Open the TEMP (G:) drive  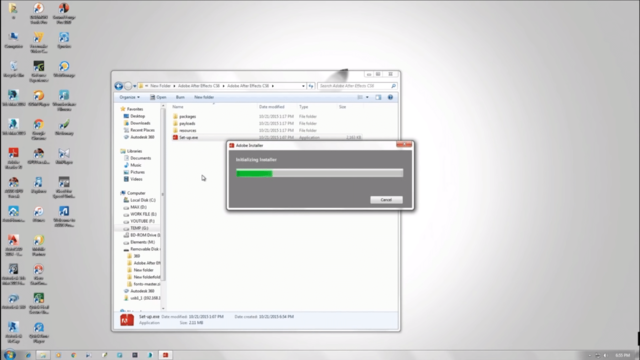click(x=139, y=228)
